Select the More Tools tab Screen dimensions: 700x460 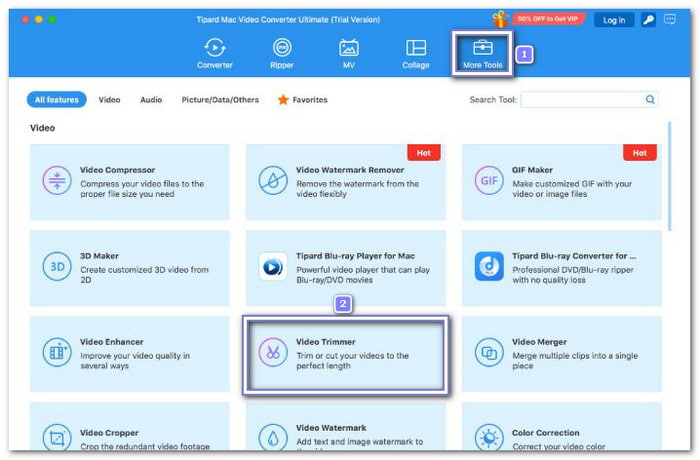[x=483, y=54]
